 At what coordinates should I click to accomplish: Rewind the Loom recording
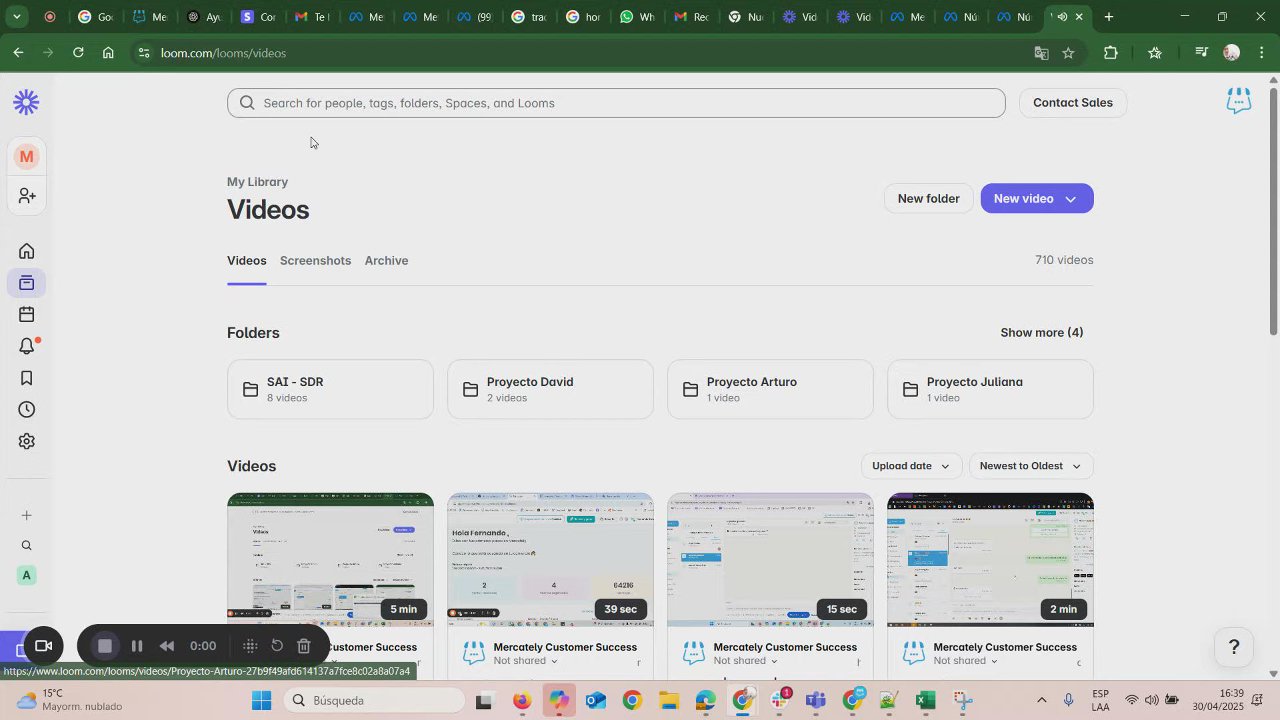[167, 646]
